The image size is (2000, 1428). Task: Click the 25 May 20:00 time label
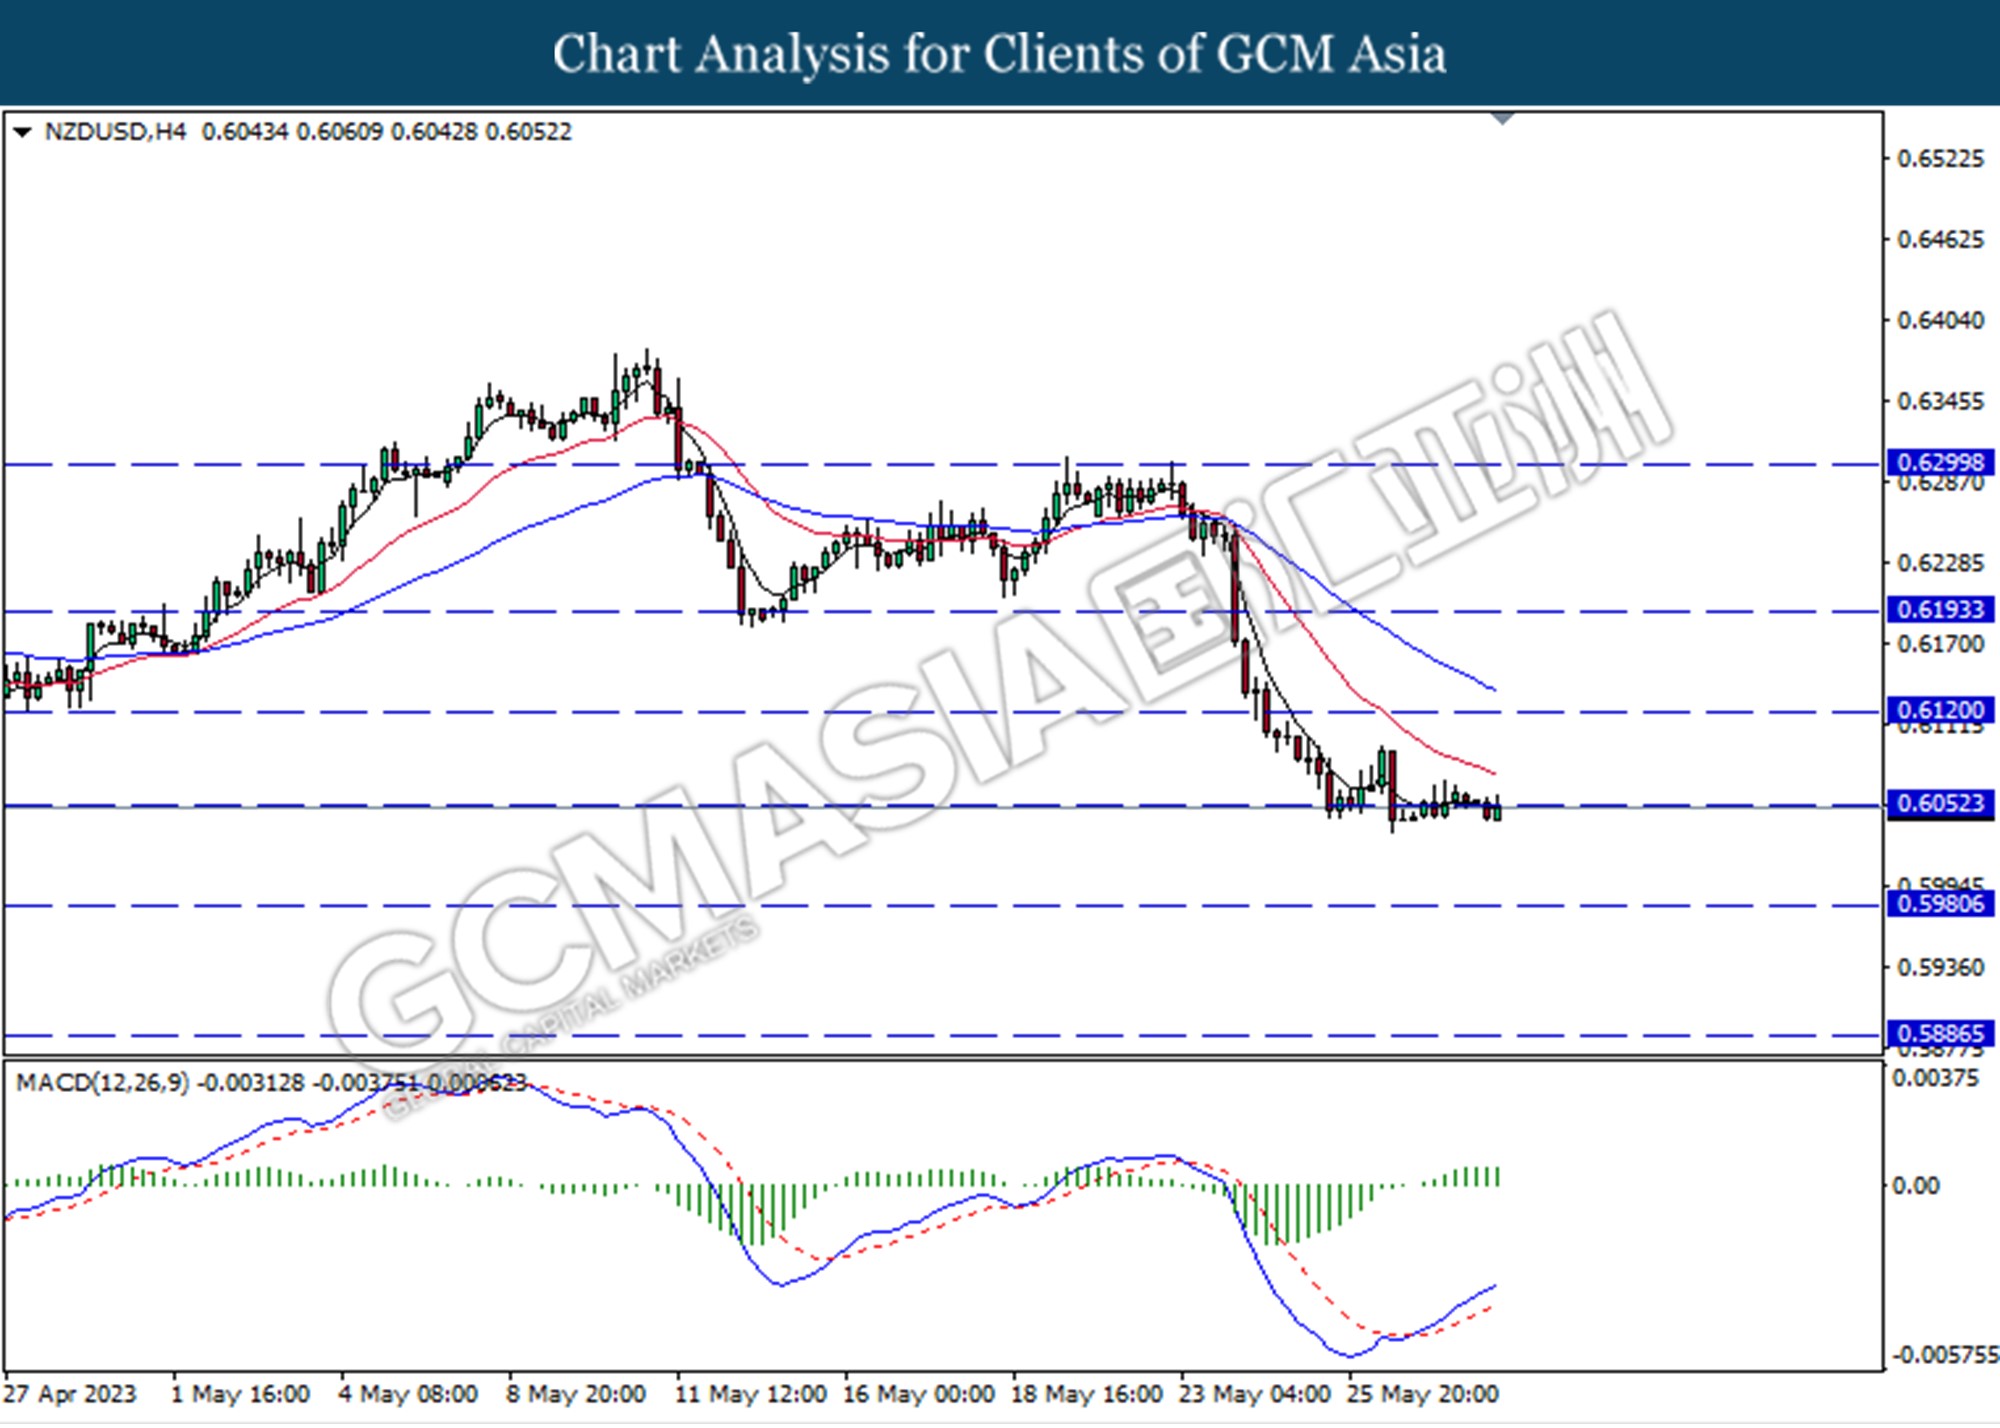[1423, 1394]
